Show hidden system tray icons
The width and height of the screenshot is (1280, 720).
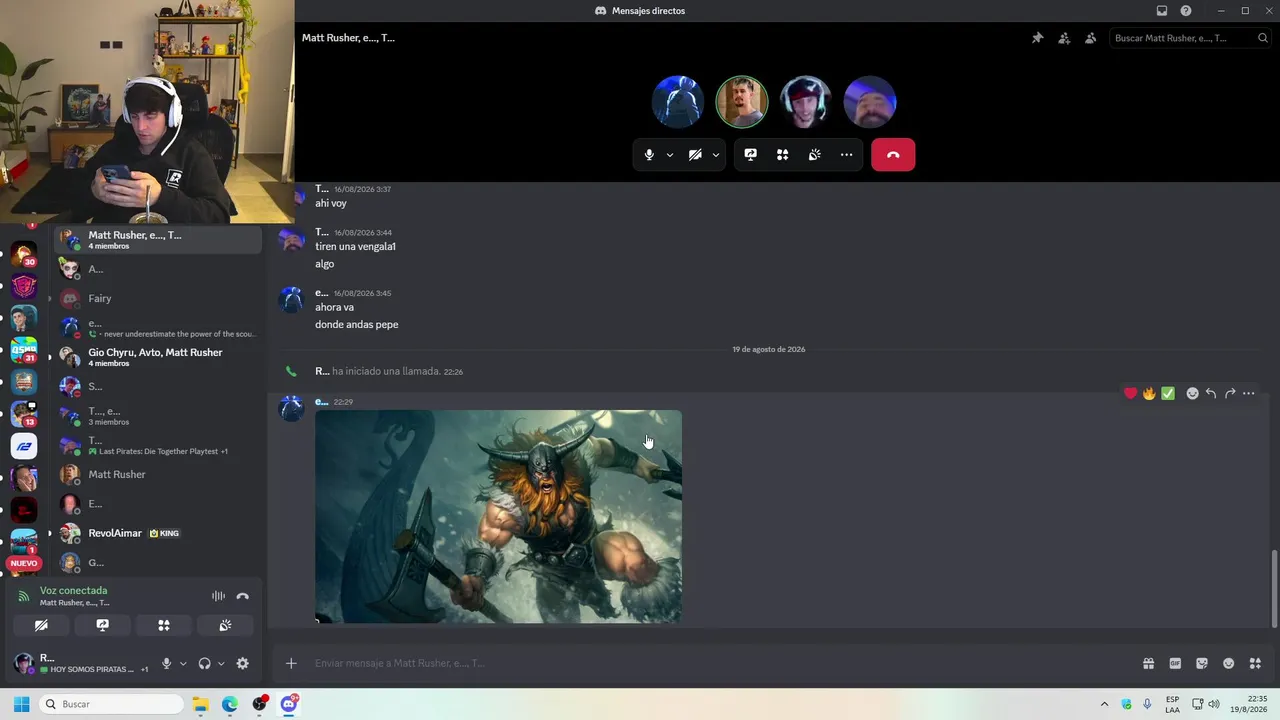coord(1104,704)
